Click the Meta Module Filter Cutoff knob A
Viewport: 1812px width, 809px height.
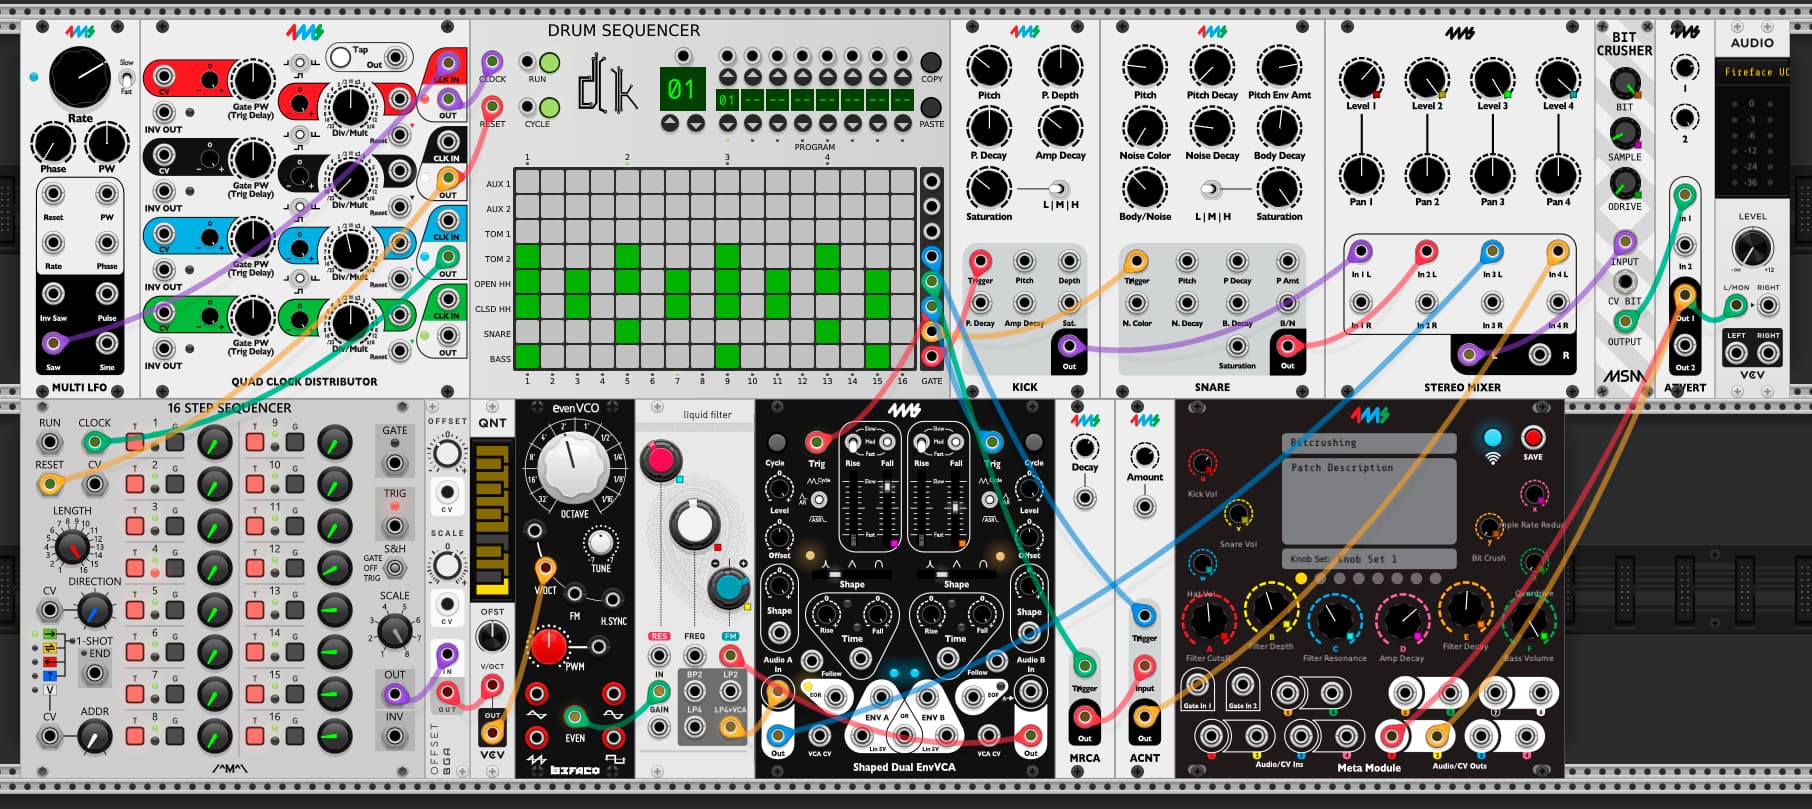1208,620
